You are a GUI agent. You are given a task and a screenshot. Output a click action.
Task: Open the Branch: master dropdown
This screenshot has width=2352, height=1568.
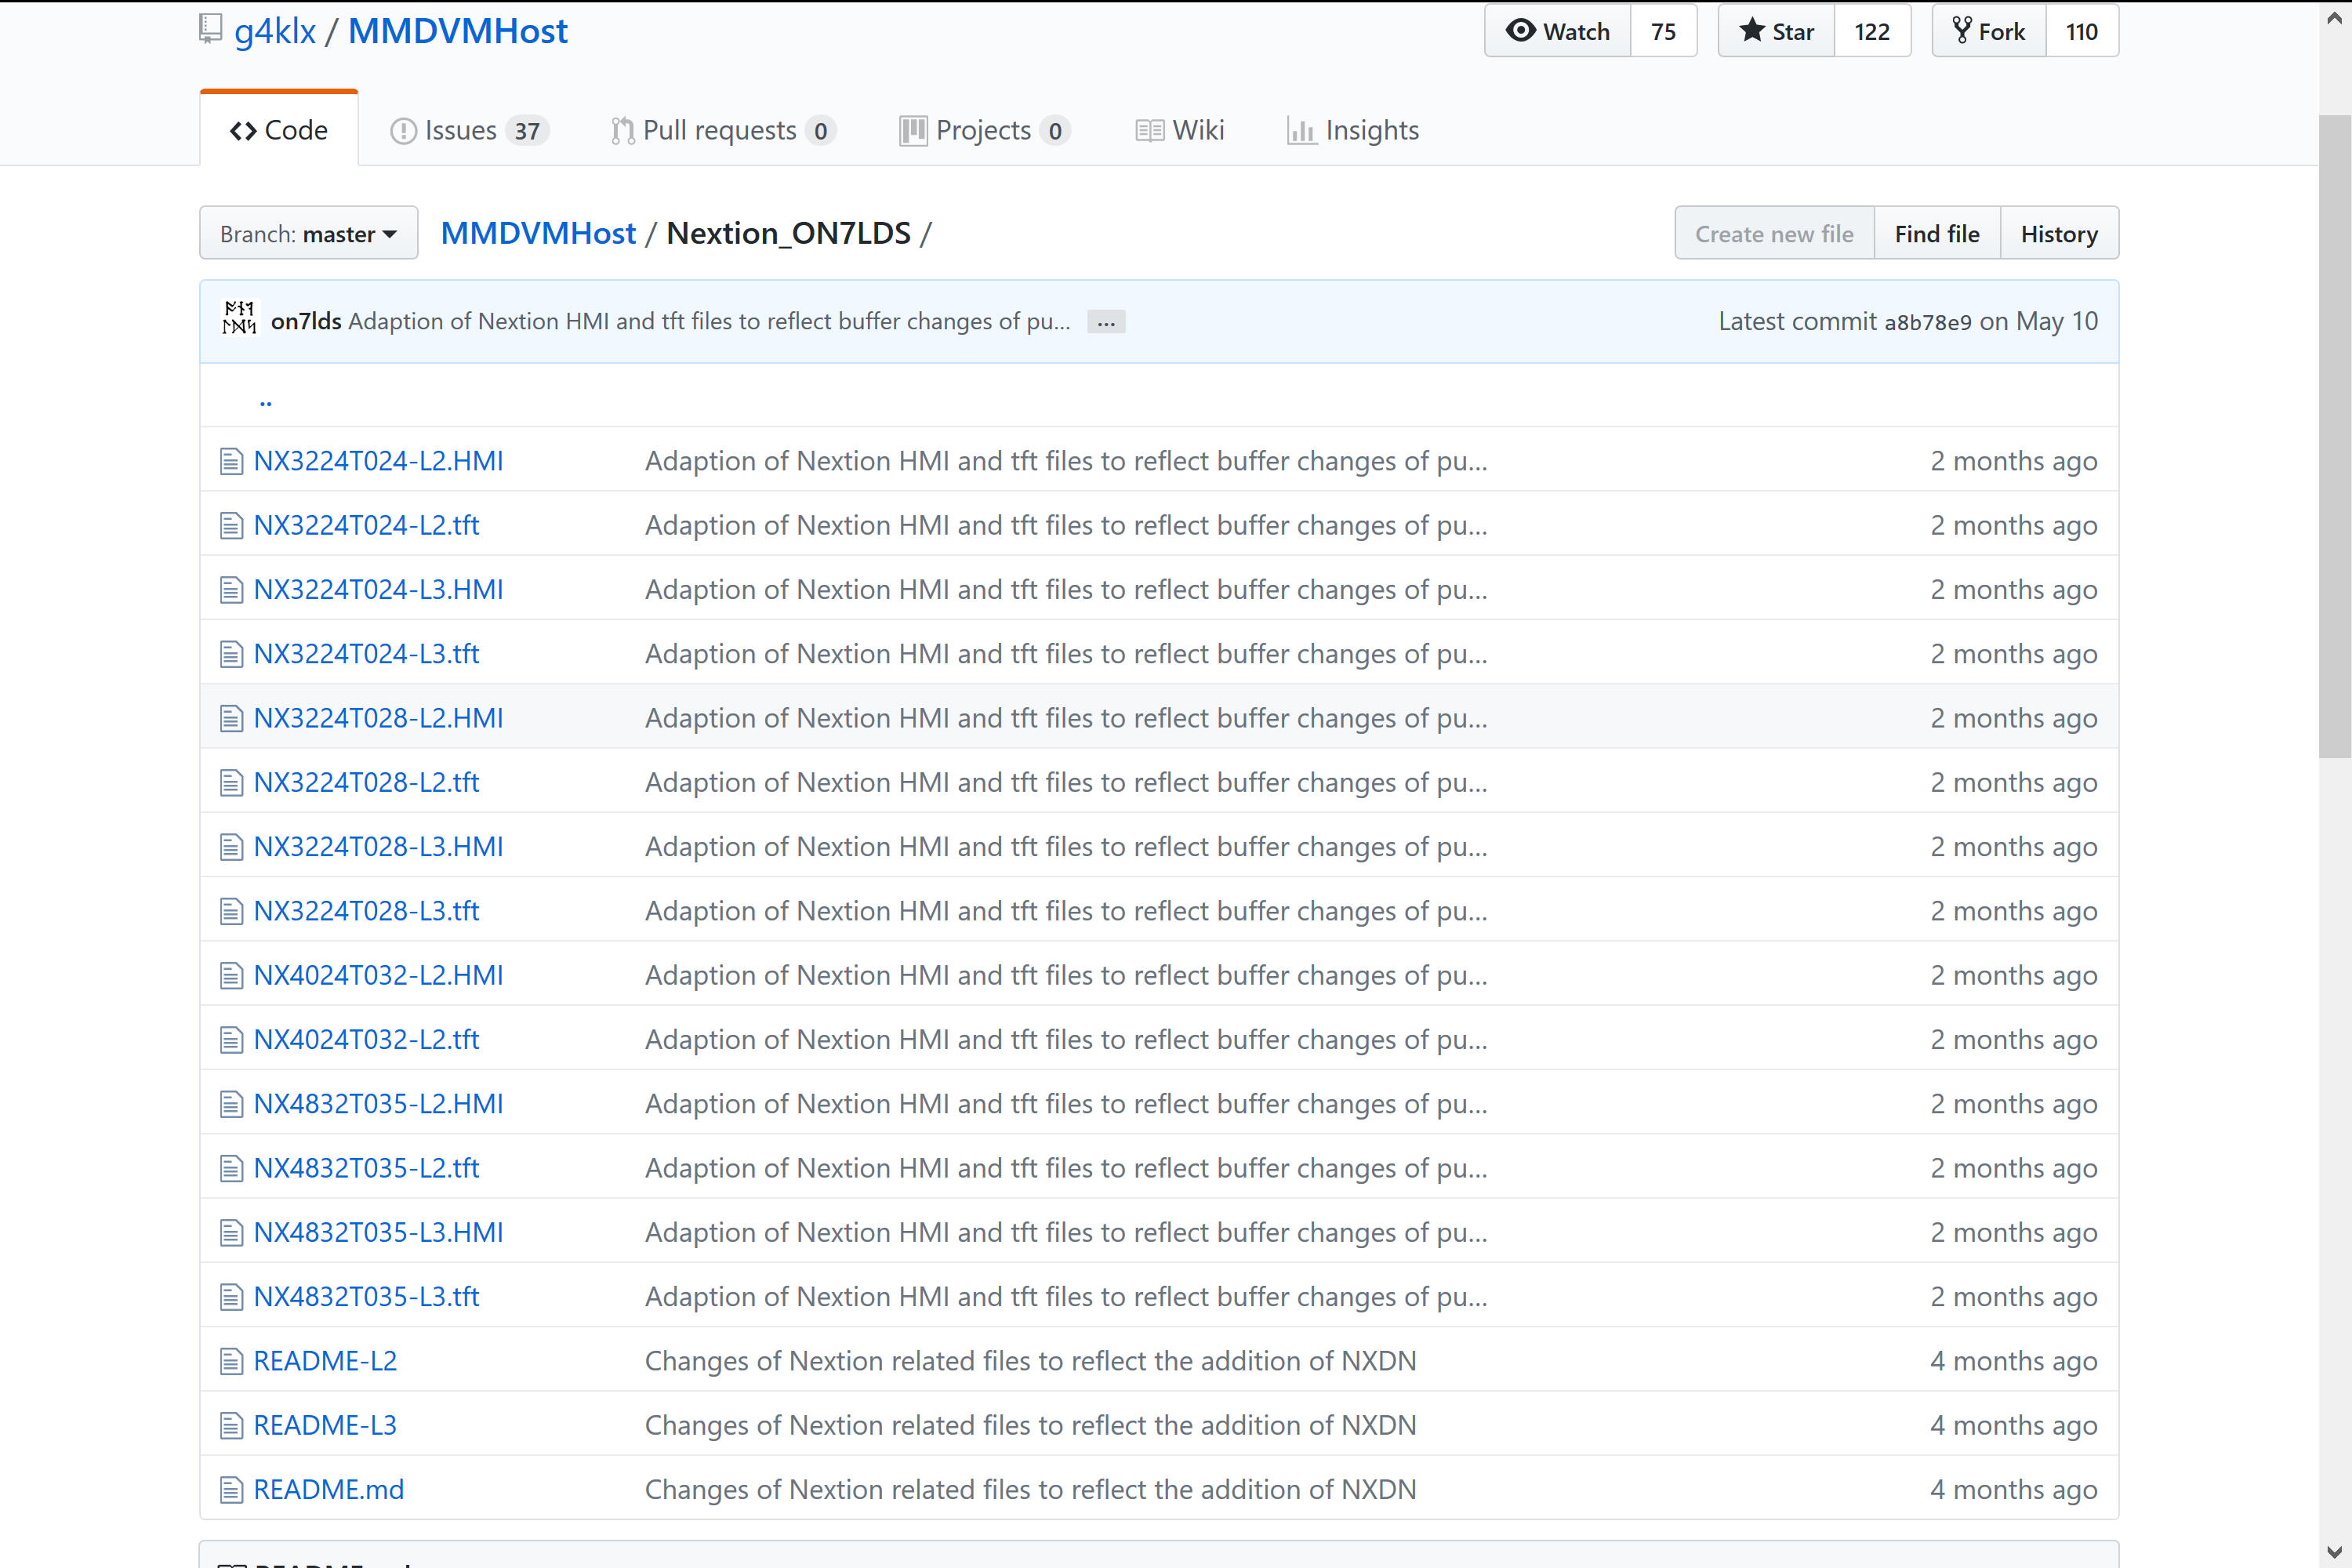coord(308,234)
